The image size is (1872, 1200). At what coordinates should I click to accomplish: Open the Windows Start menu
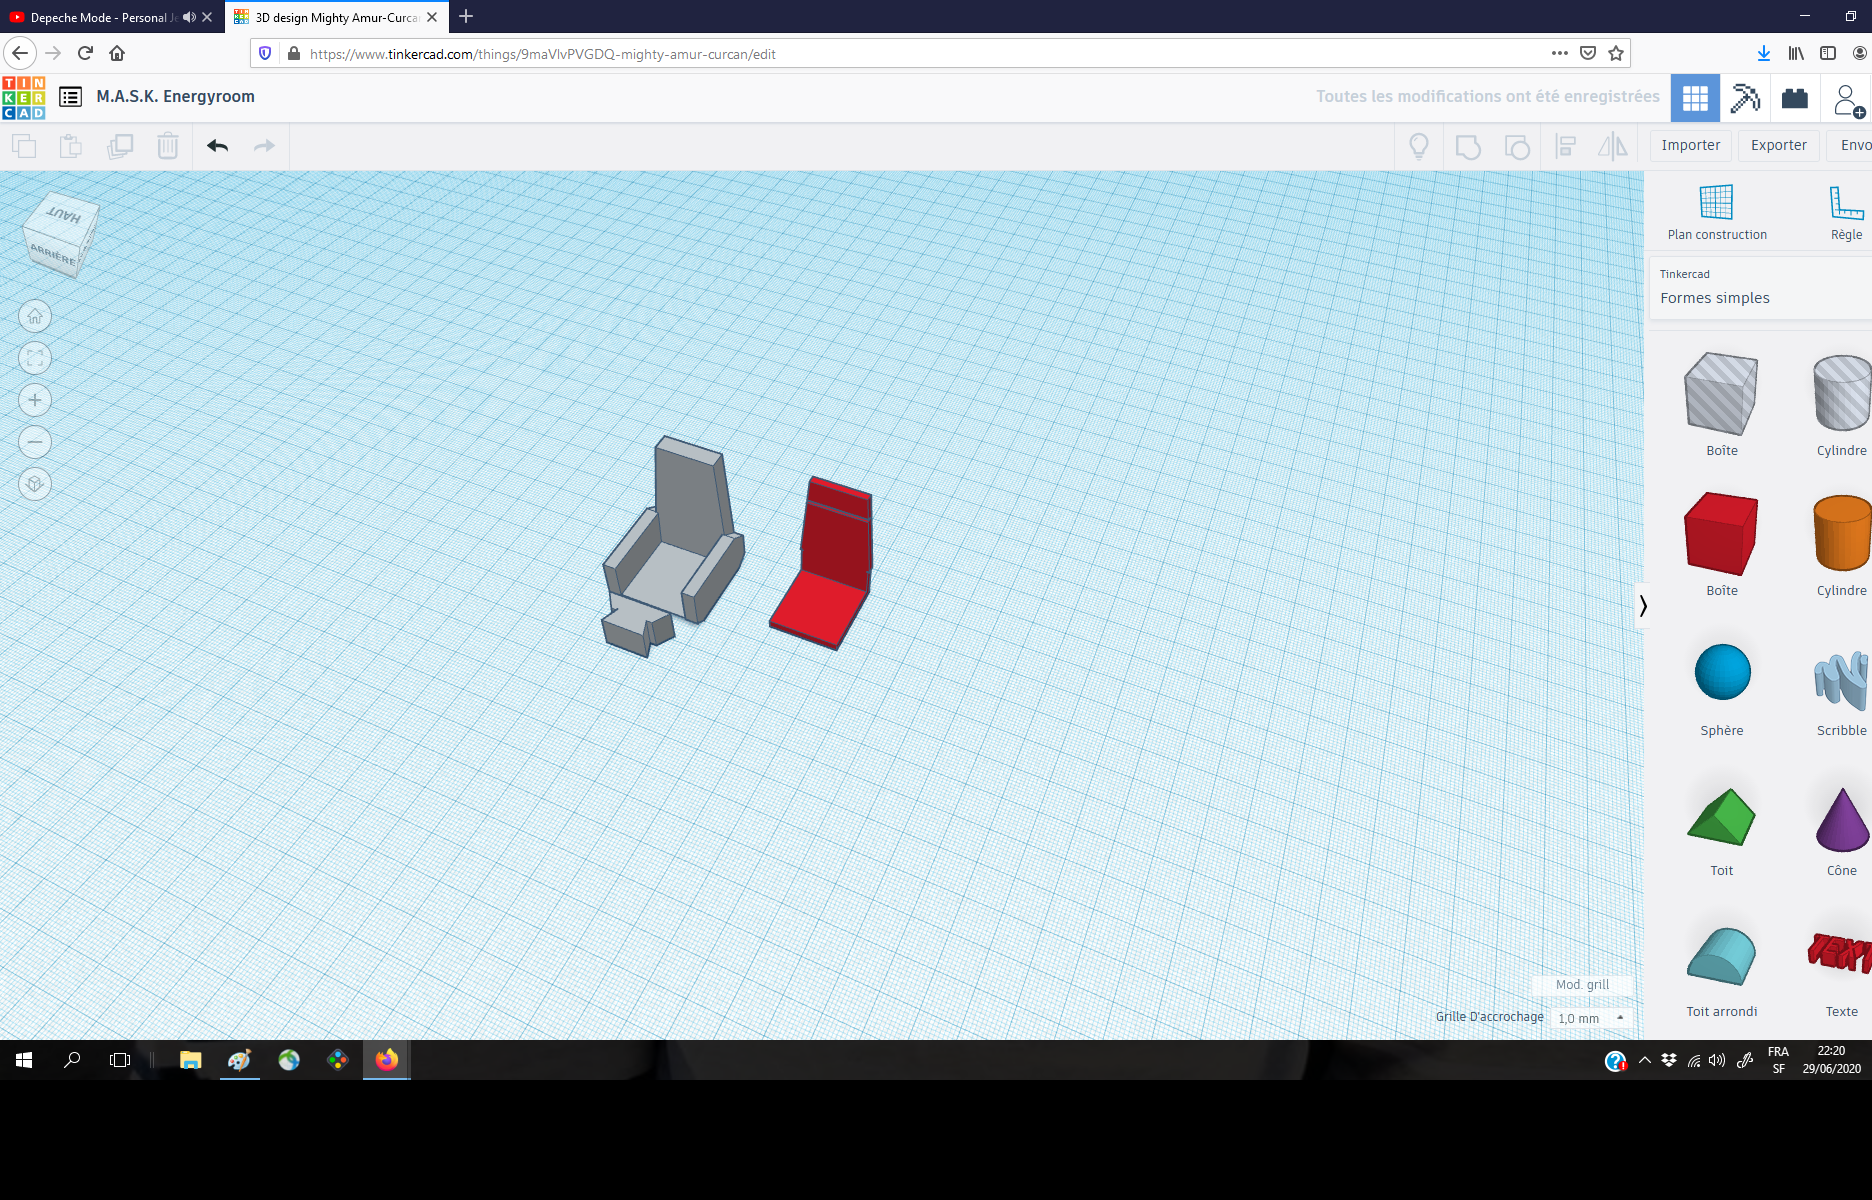tap(24, 1060)
